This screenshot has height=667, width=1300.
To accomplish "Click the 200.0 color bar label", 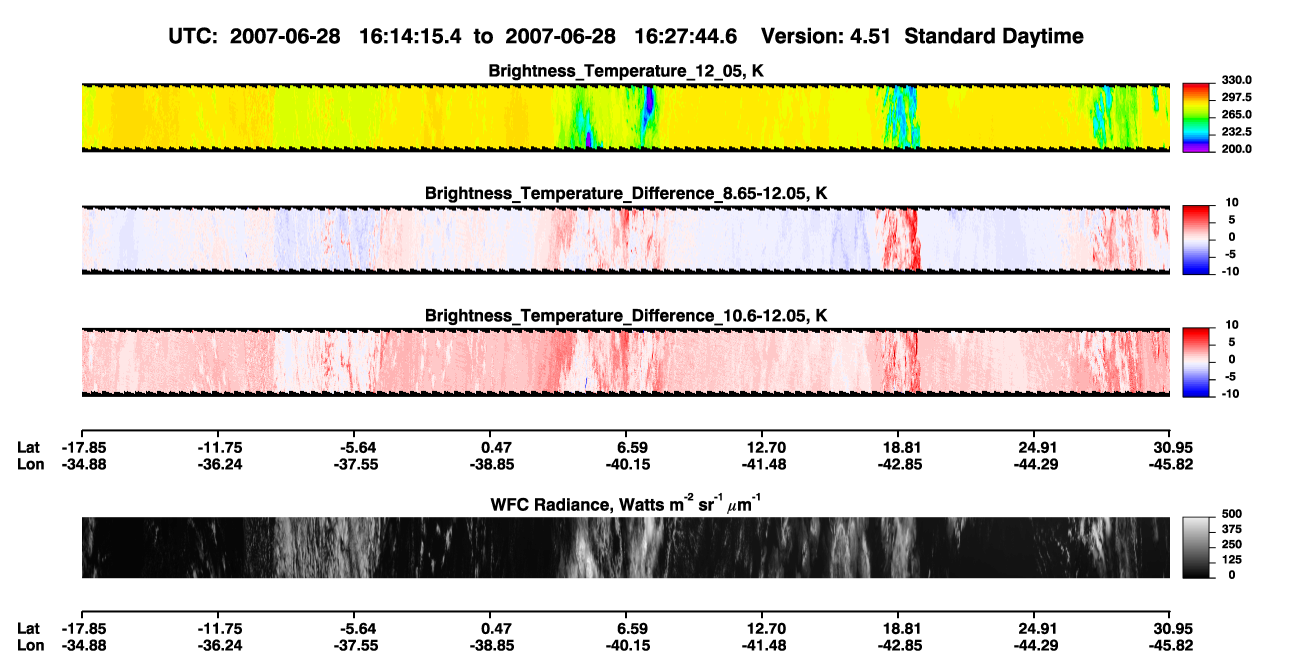I will [x=1236, y=149].
